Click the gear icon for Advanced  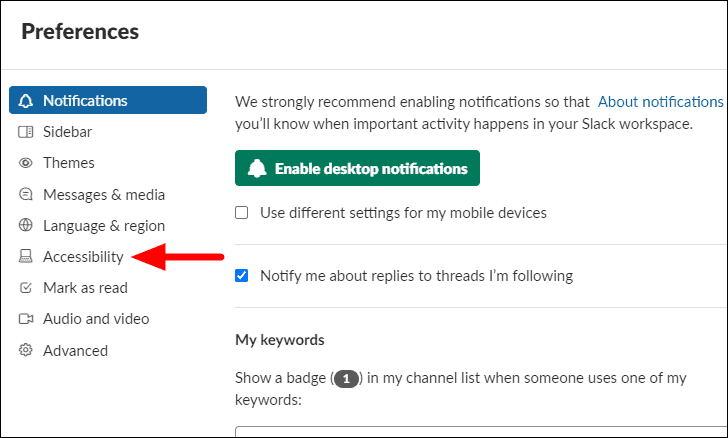coord(26,350)
